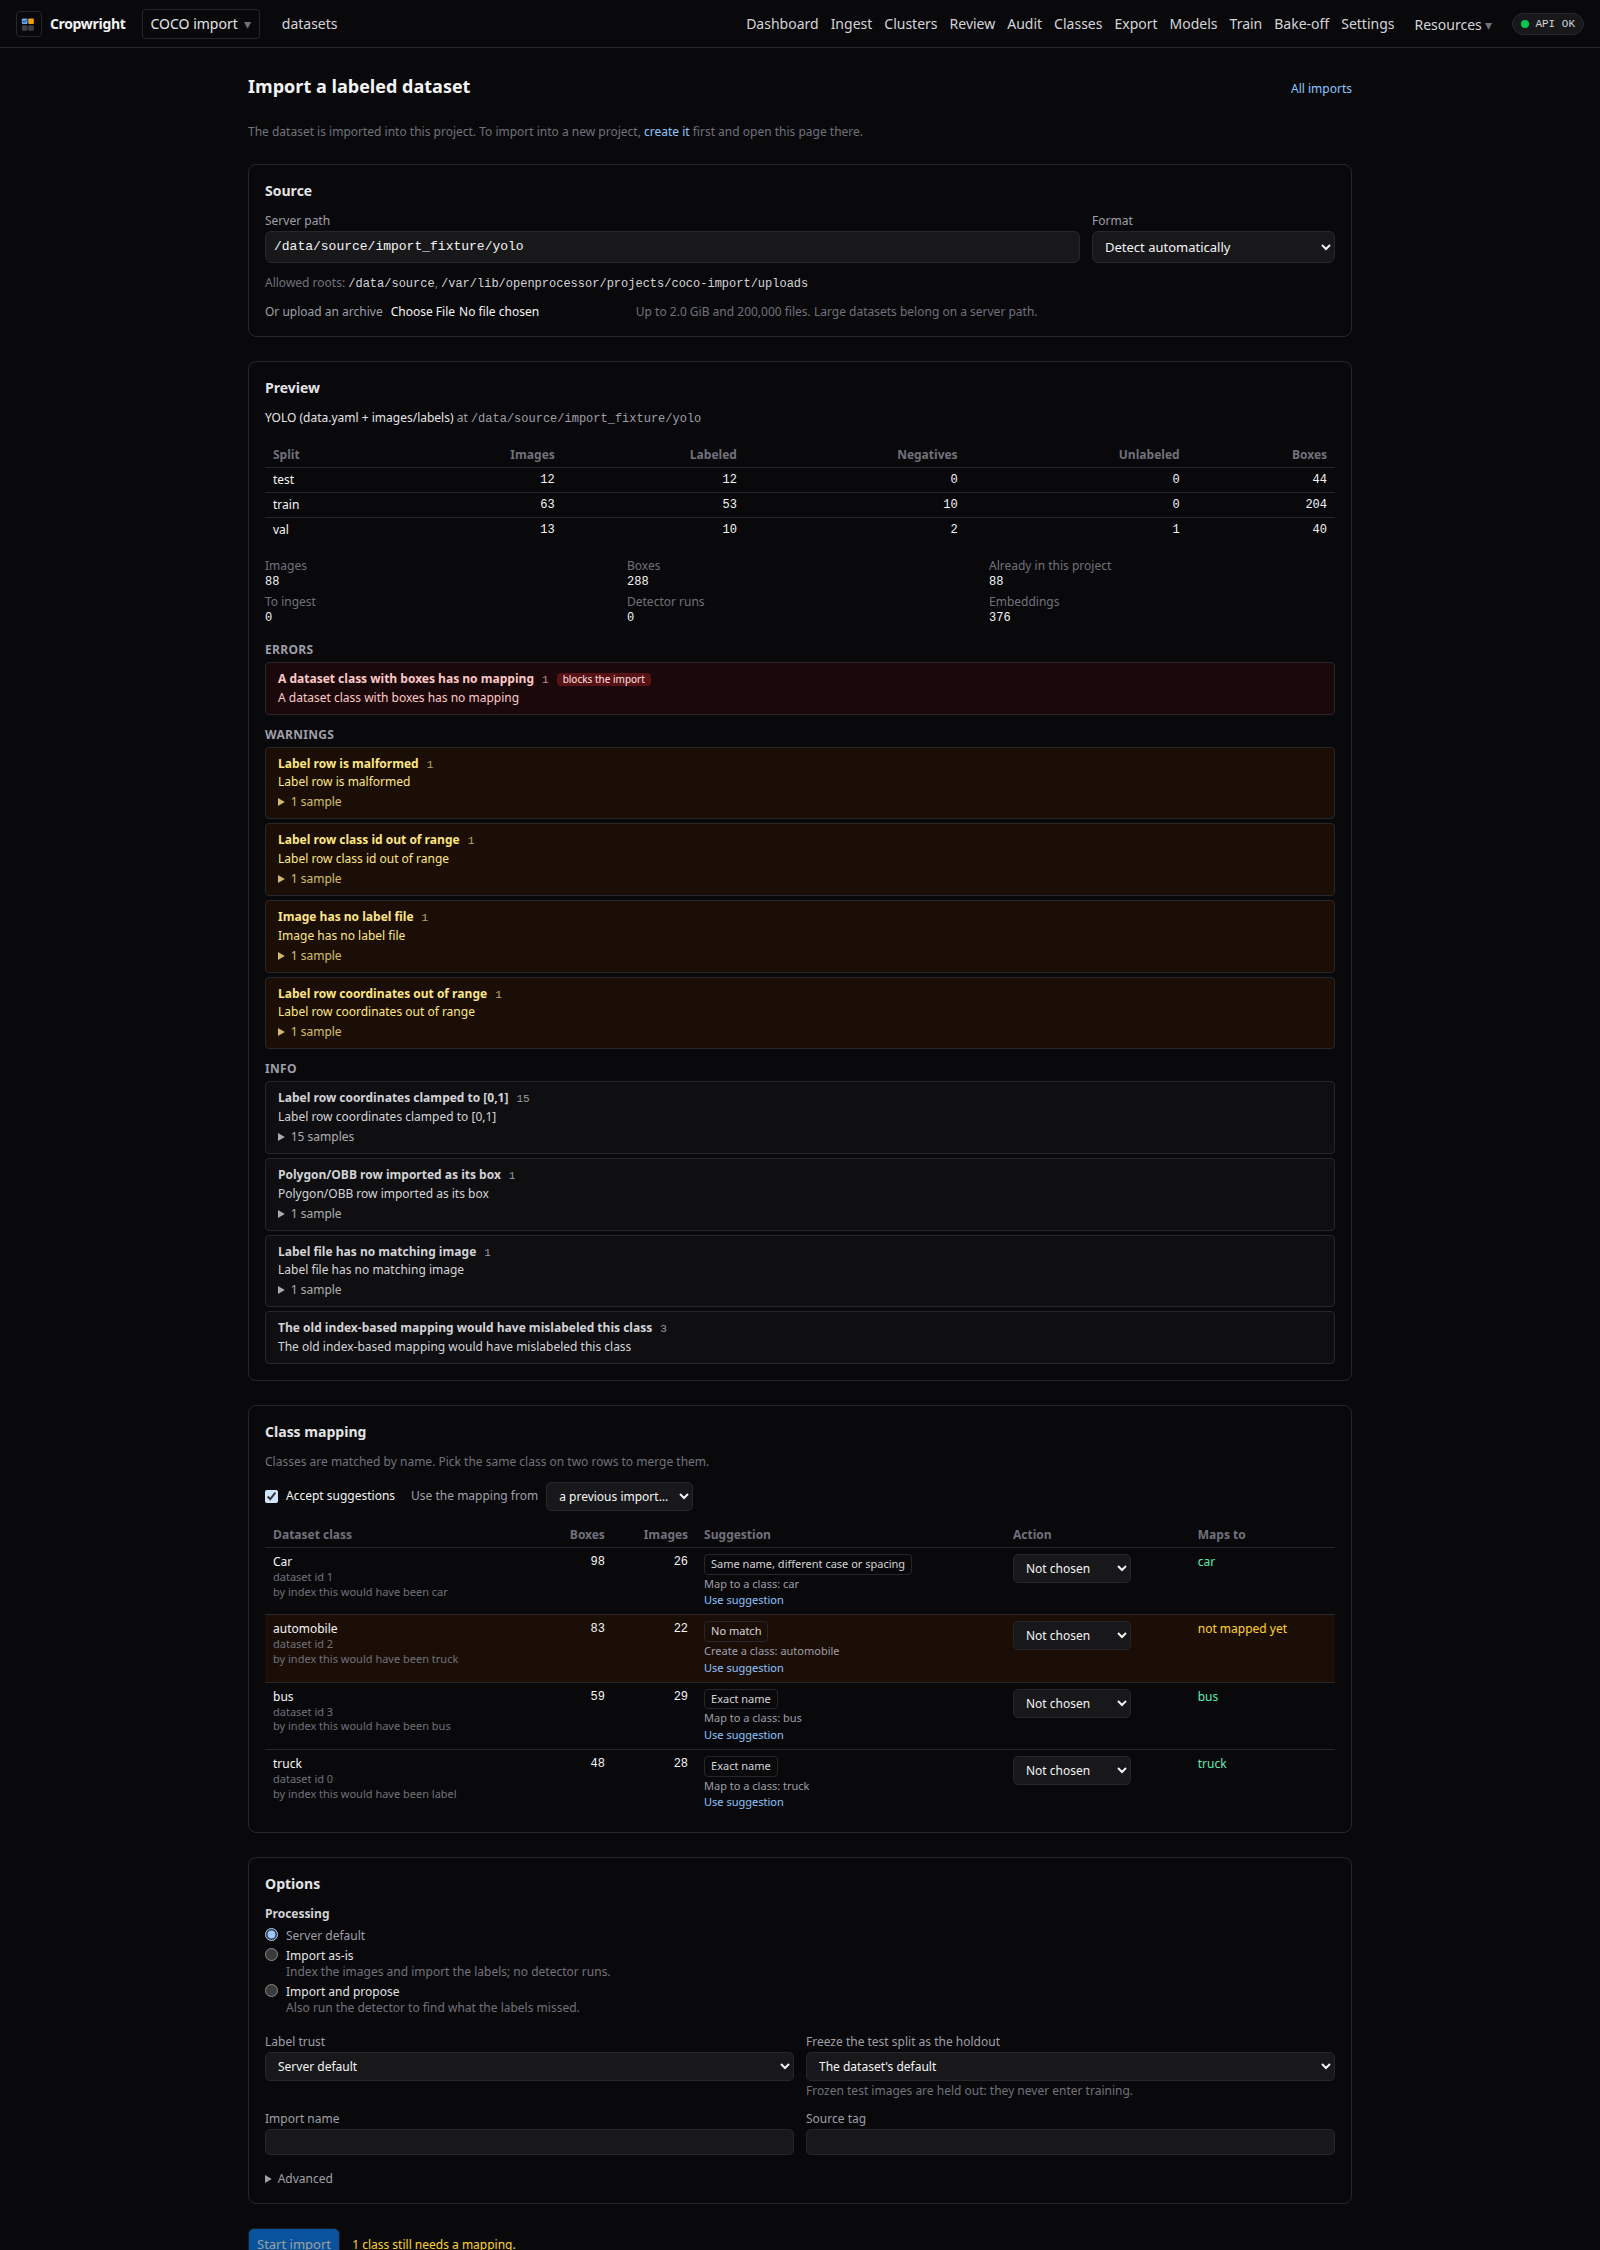Expand the Advanced options section
Image resolution: width=1600 pixels, height=2250 pixels.
point(299,2179)
